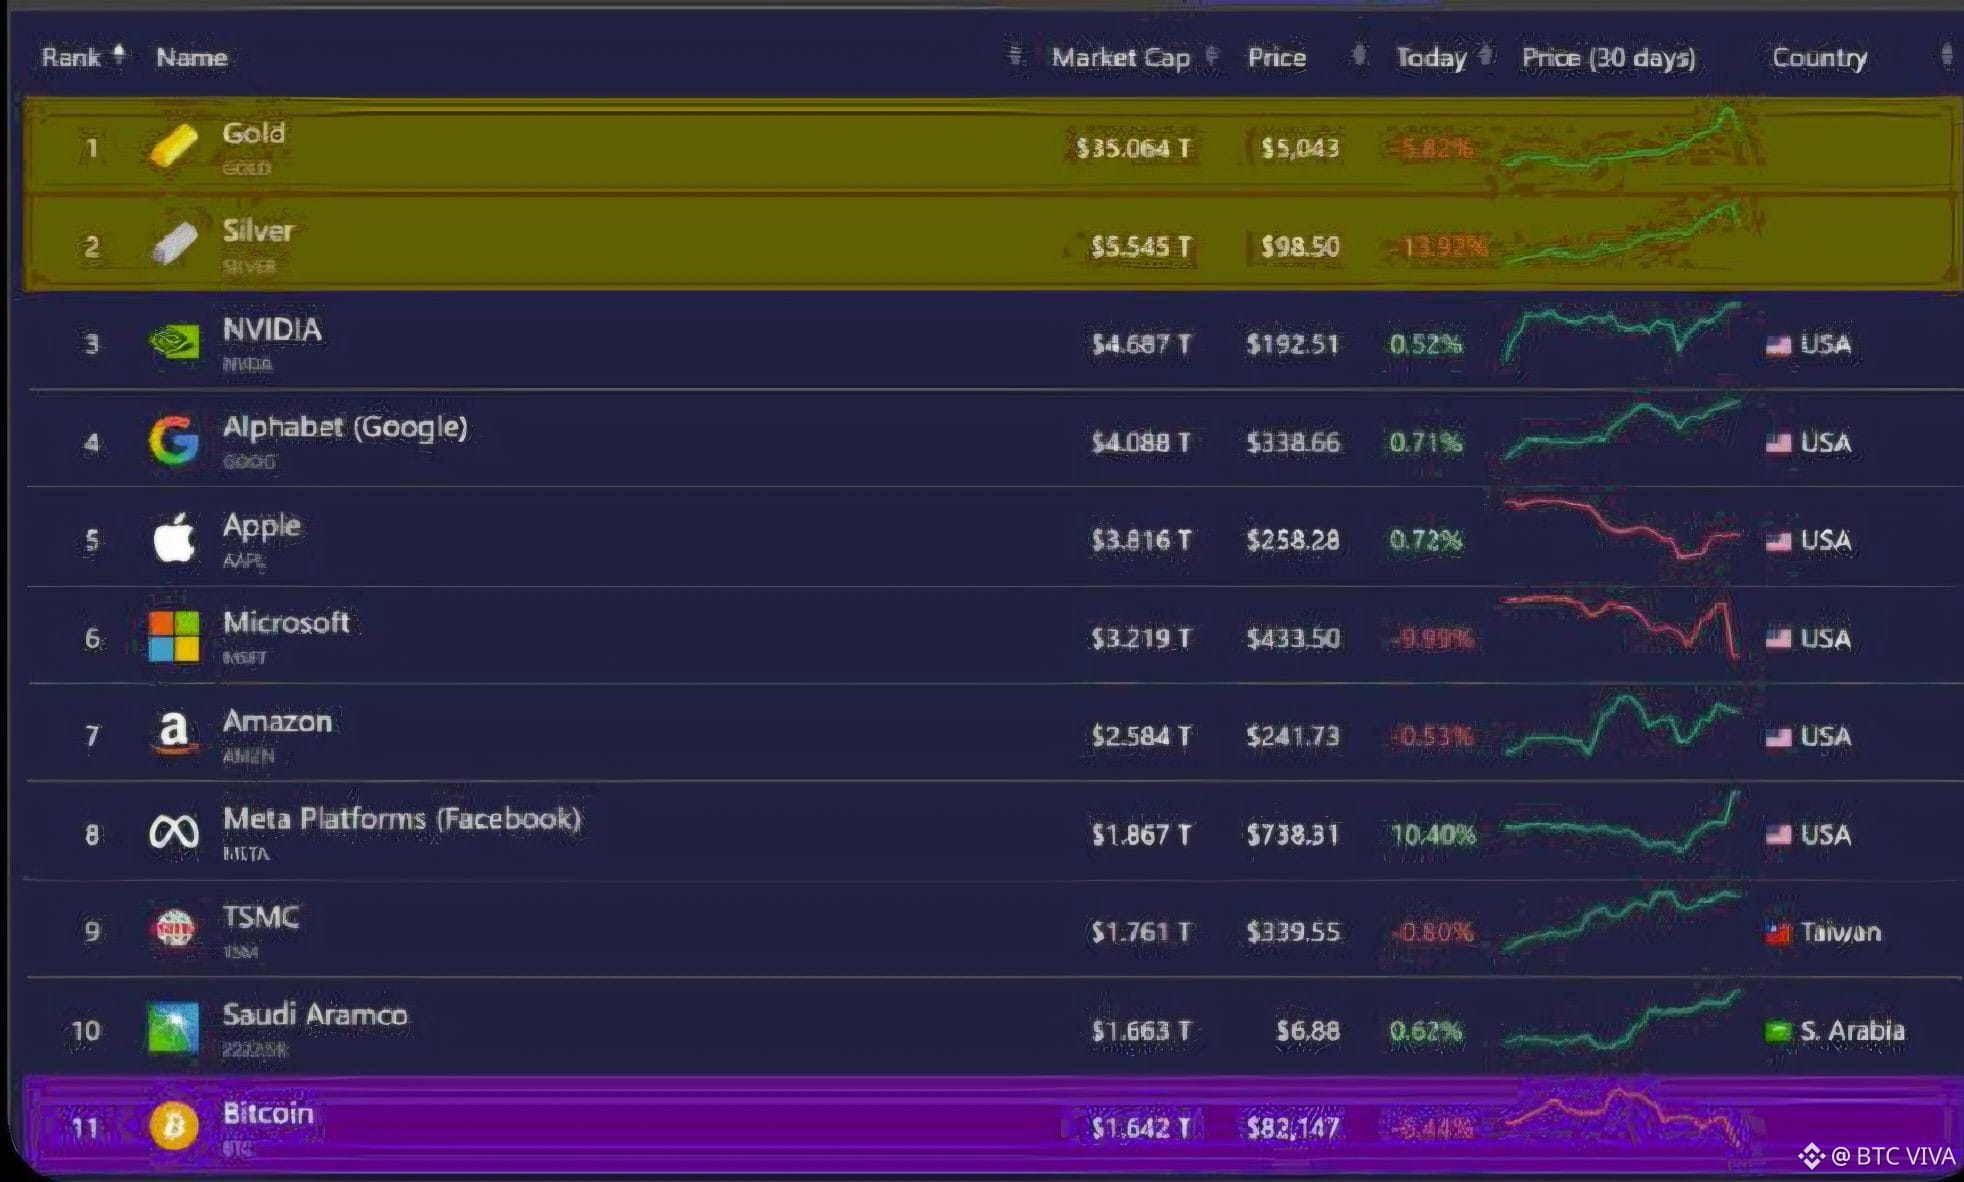Sort table by Market Cap column
The image size is (1964, 1182).
pyautogui.click(x=1134, y=58)
